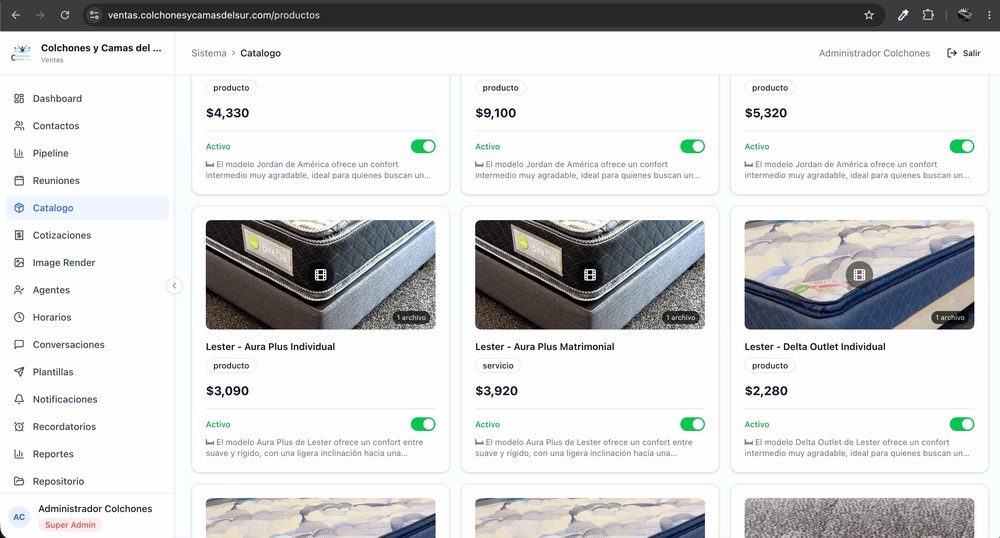The height and width of the screenshot is (538, 1000).
Task: Open the Lester - Aura Plus Matrimonial title
Action: click(x=545, y=347)
